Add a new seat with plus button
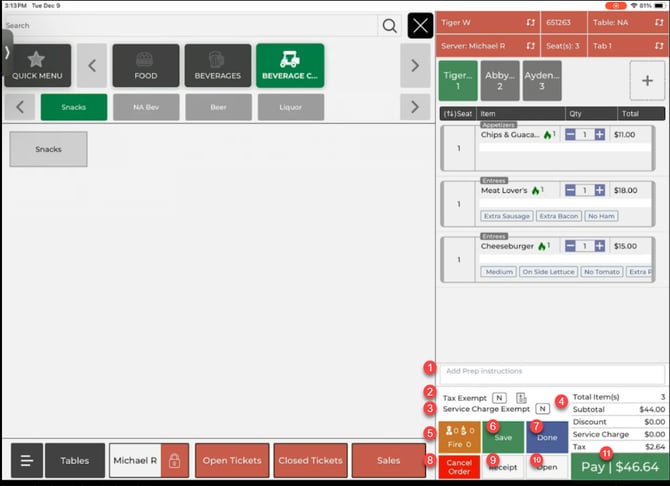Image resolution: width=670 pixels, height=486 pixels. [646, 82]
